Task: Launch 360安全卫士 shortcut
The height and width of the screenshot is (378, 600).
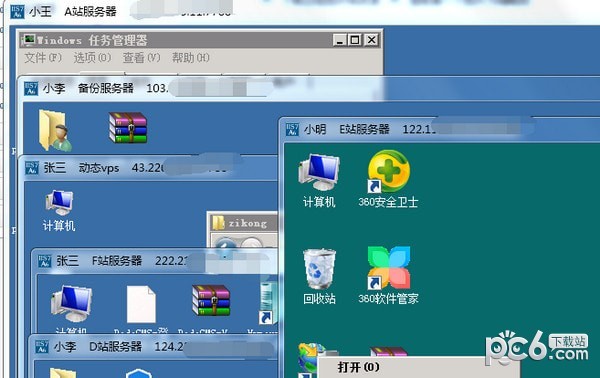Action: (388, 179)
